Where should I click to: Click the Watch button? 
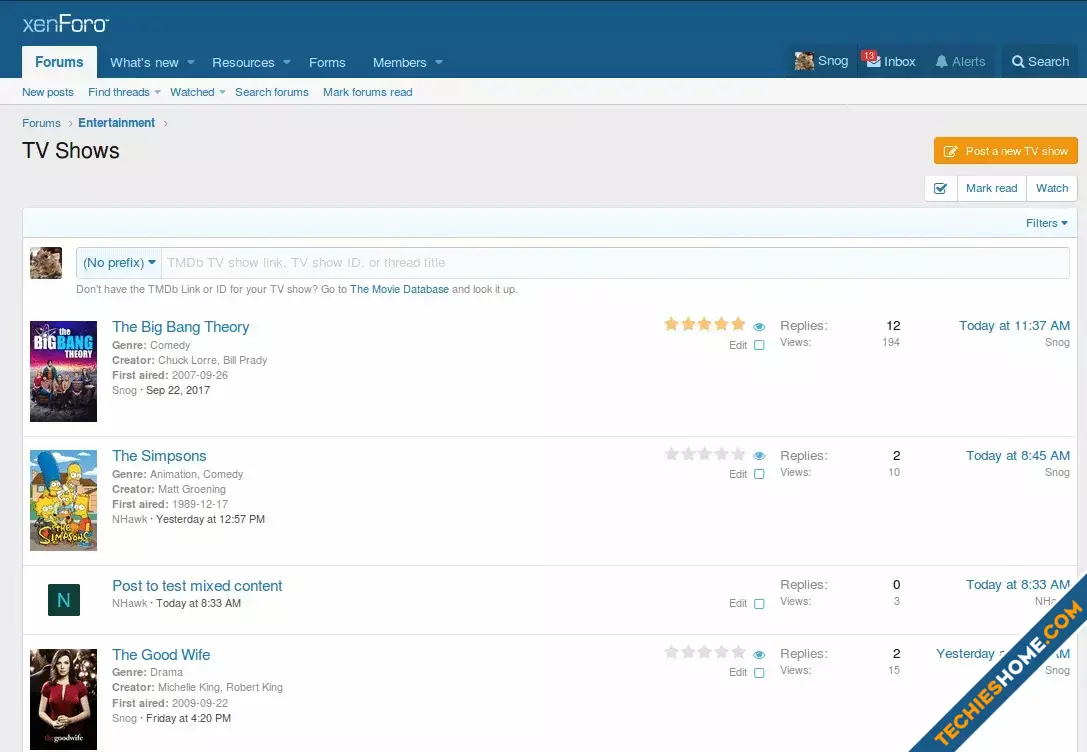click(1052, 189)
